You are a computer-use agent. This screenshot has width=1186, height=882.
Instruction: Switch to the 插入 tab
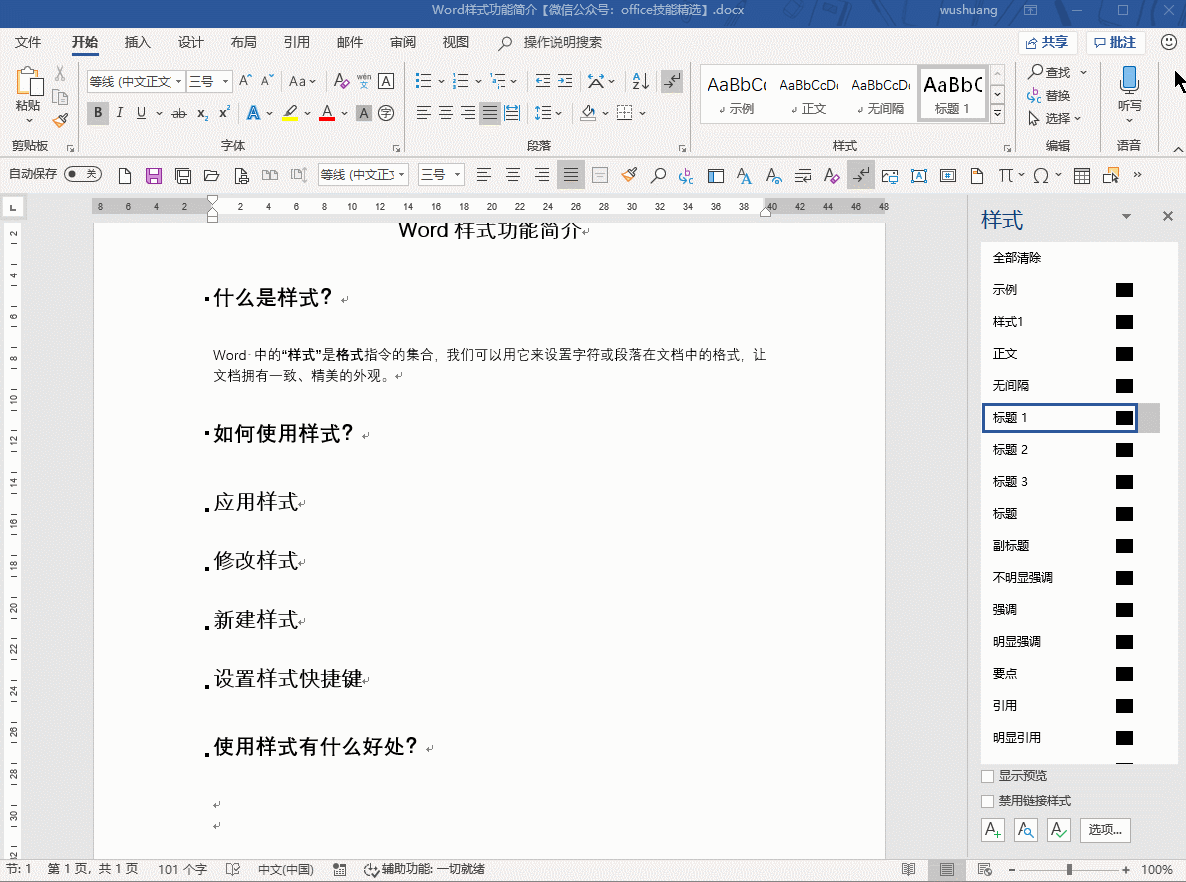(x=138, y=42)
